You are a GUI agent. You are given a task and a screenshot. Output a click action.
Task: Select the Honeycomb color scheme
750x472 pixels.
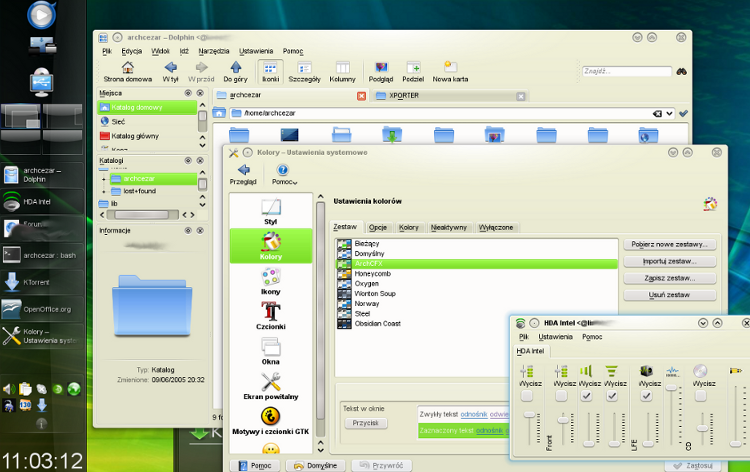[x=476, y=274]
